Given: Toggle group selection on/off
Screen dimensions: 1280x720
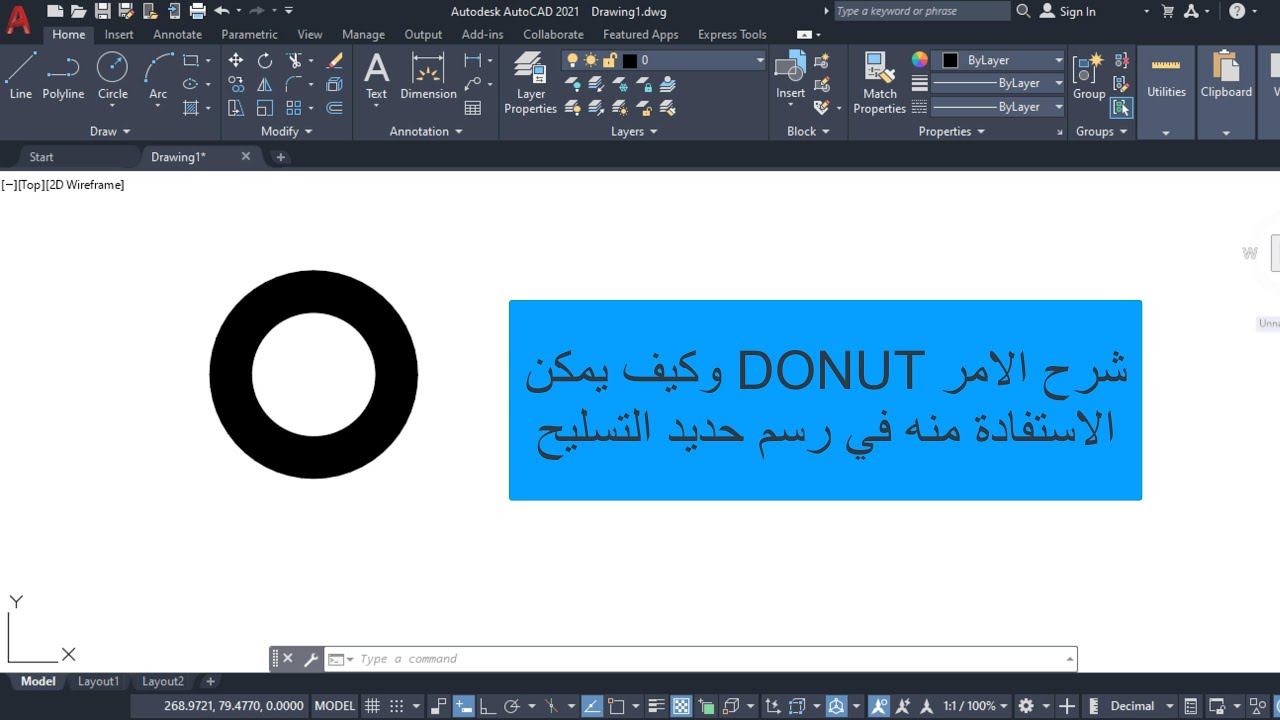Looking at the screenshot, I should point(1121,107).
